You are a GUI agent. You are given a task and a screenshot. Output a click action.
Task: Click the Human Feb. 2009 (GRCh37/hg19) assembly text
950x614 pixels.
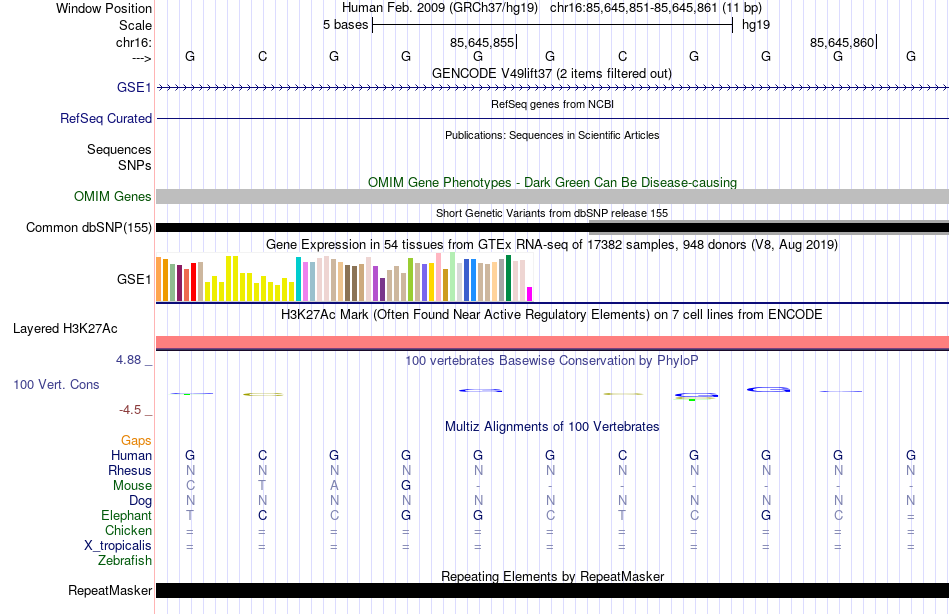coord(440,8)
